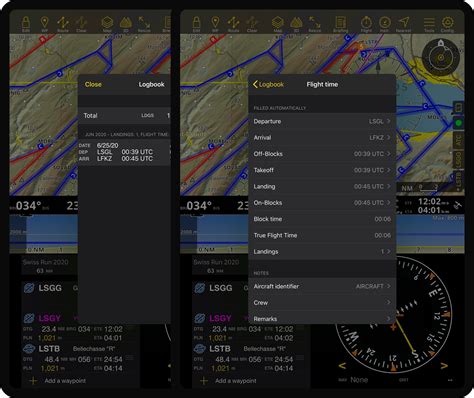This screenshot has height=398, width=474.
Task: Tap the green status dot on map edge
Action: pos(459,123)
